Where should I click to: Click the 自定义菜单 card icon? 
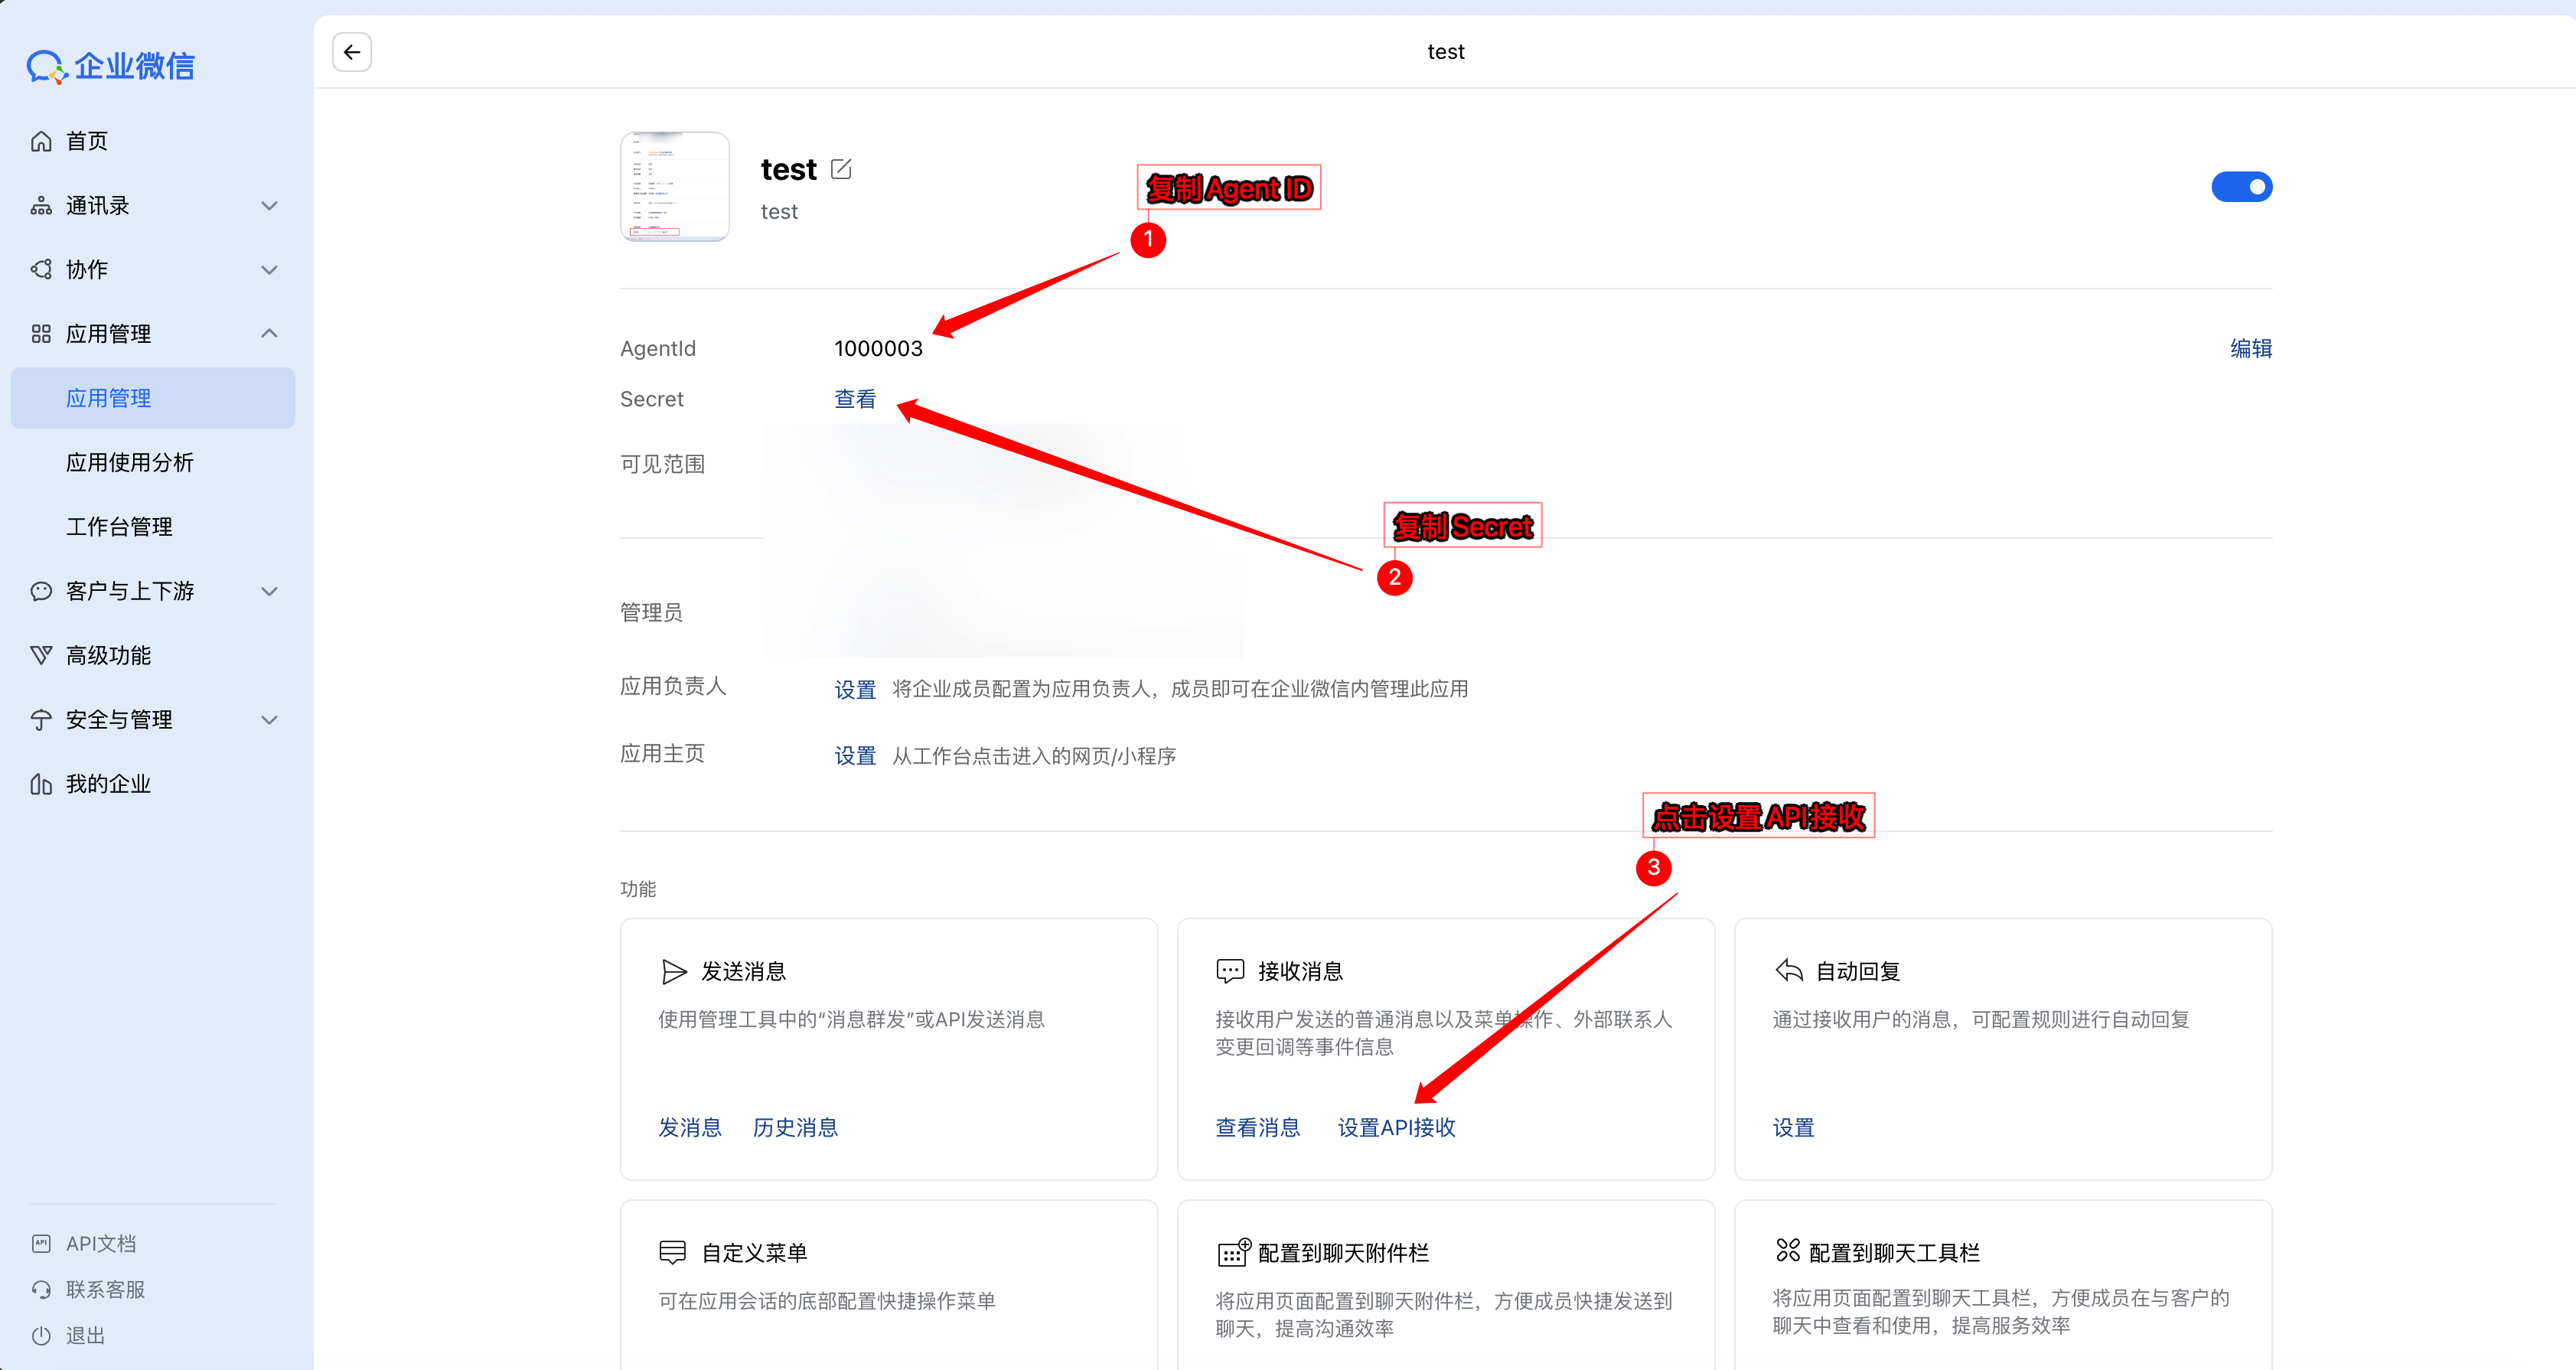pyautogui.click(x=673, y=1252)
